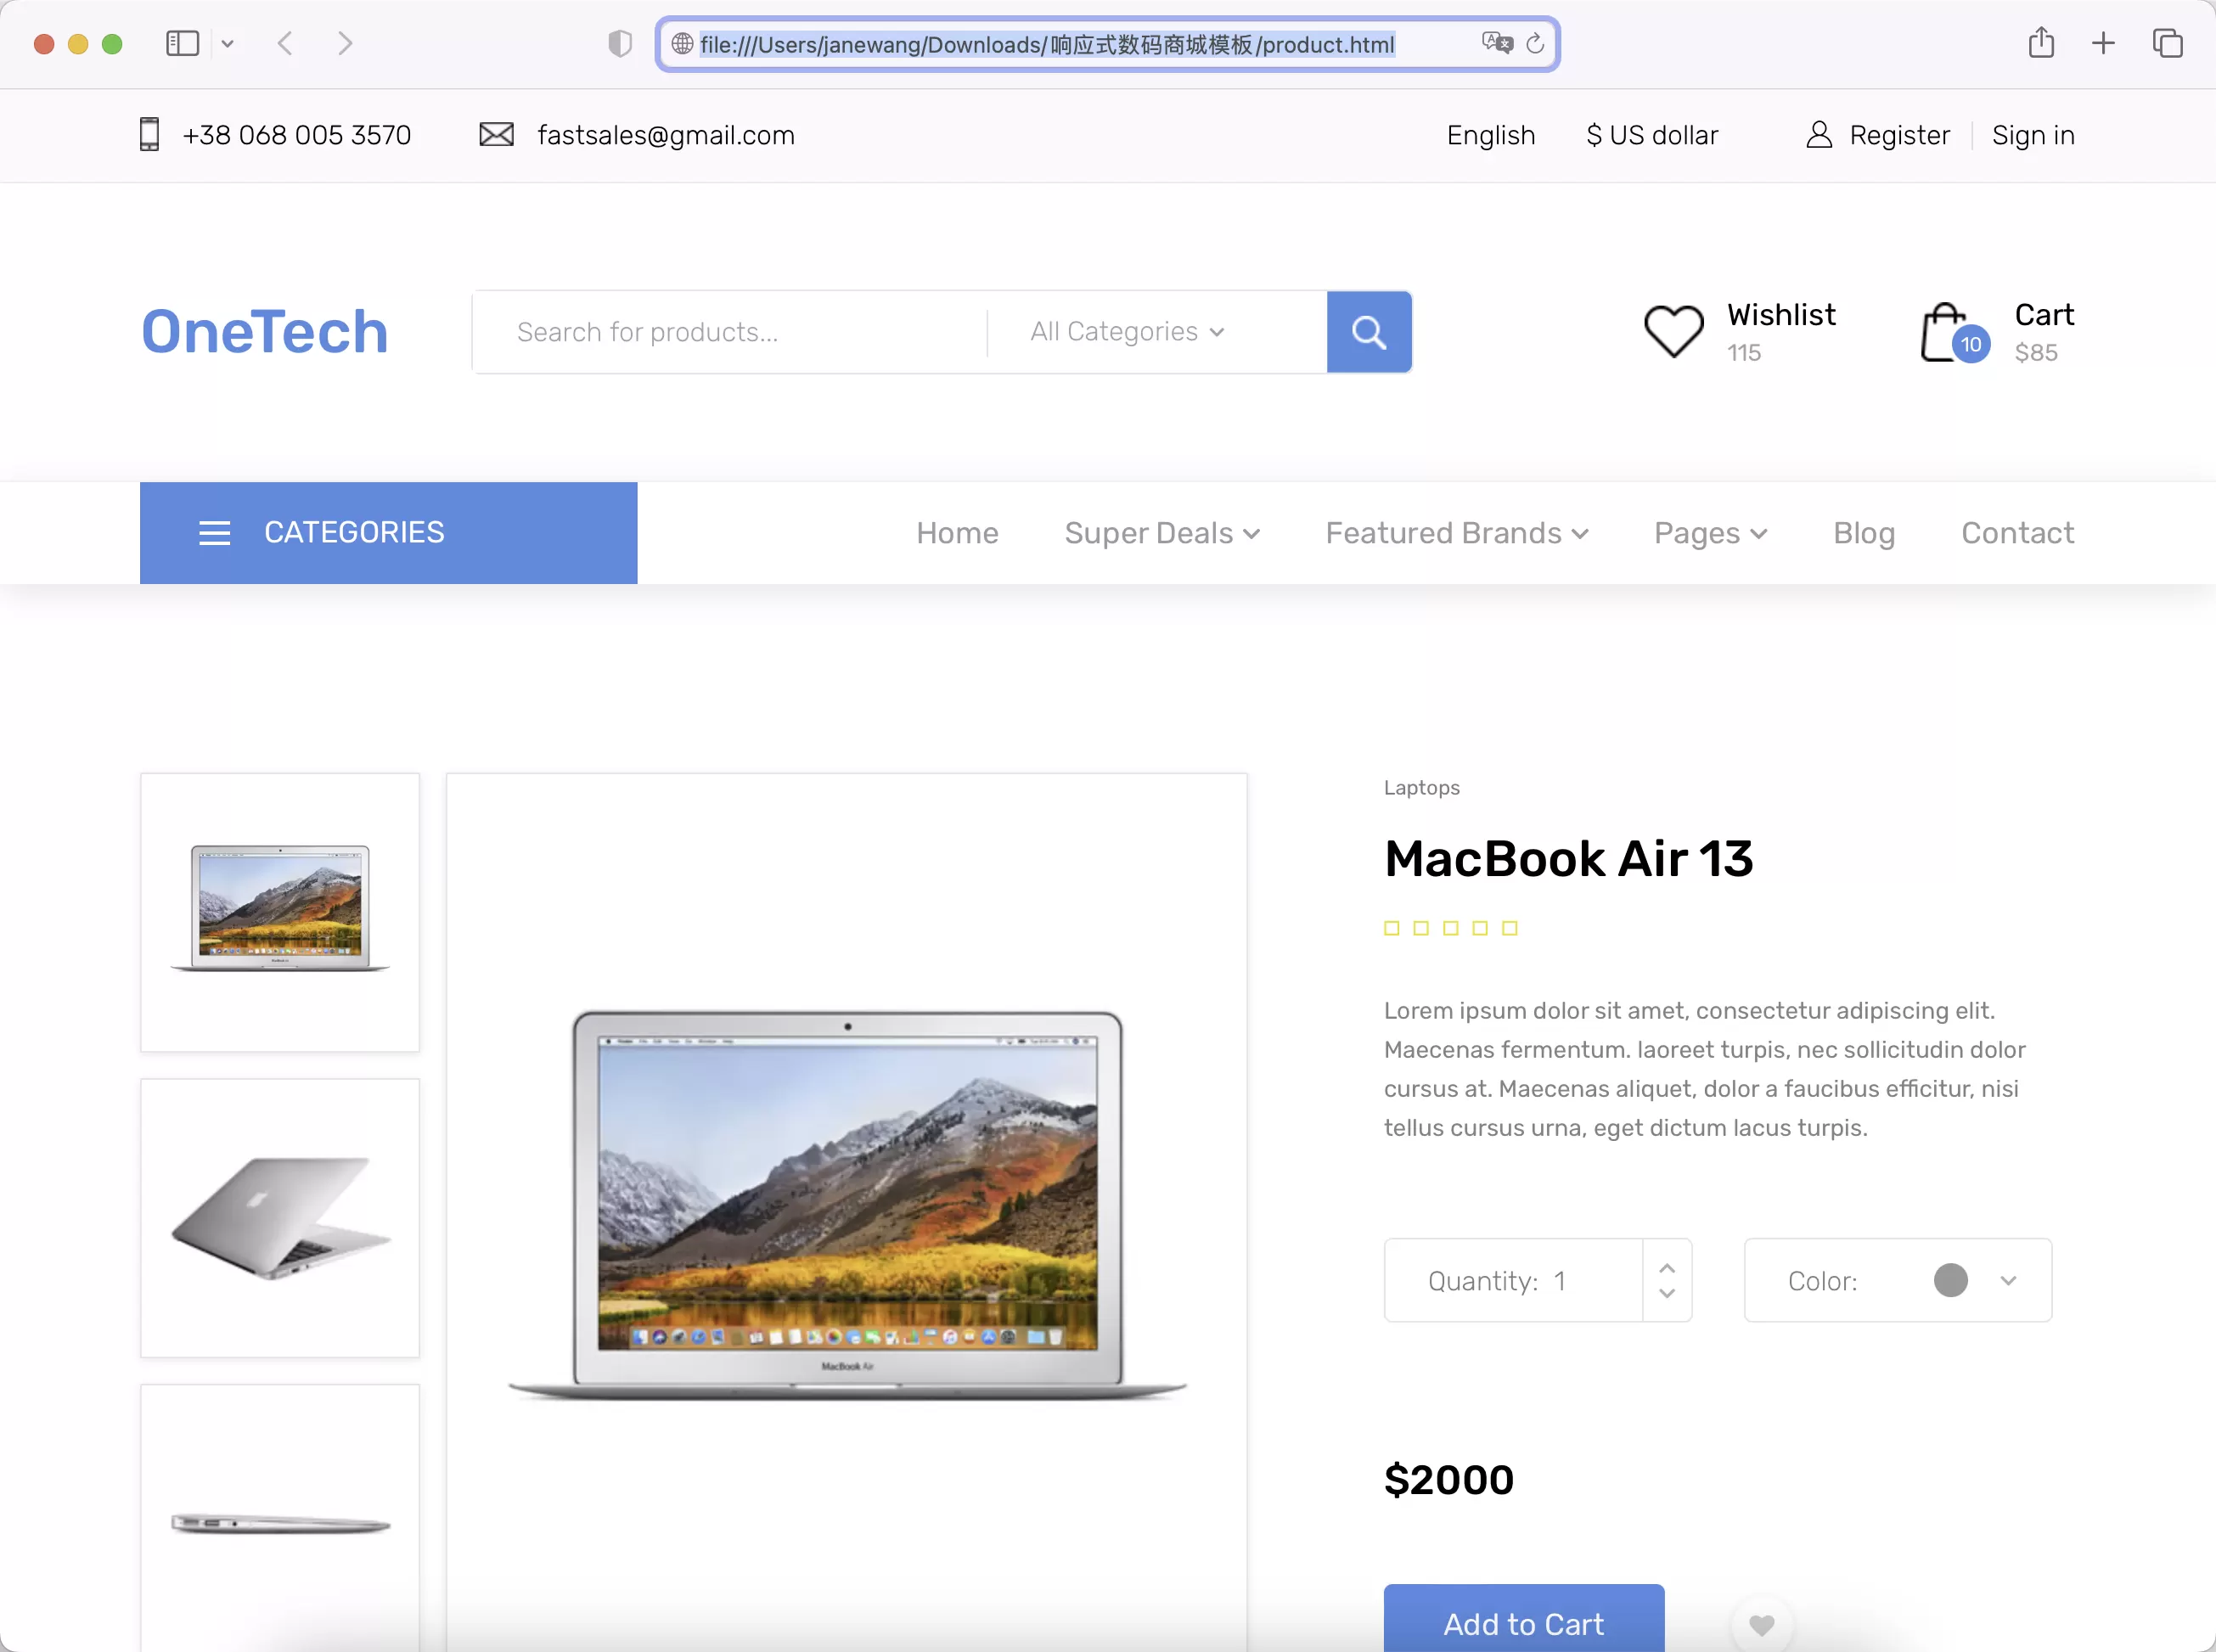Click the phone icon in top bar
The image size is (2216, 1652).
point(149,134)
